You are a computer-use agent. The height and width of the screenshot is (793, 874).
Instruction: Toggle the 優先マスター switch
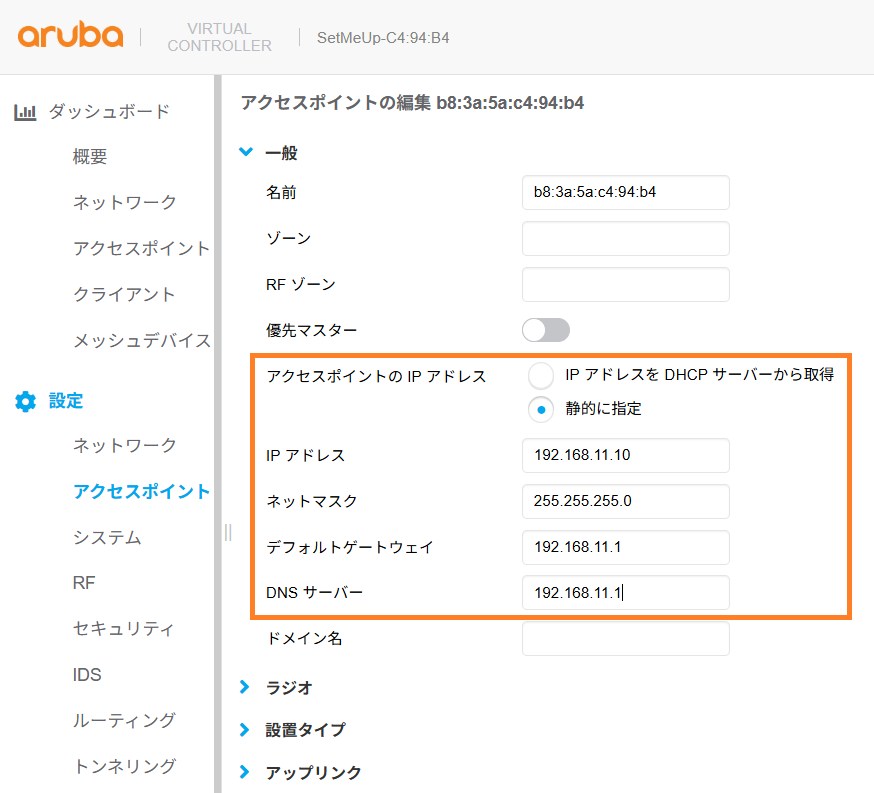click(x=546, y=330)
